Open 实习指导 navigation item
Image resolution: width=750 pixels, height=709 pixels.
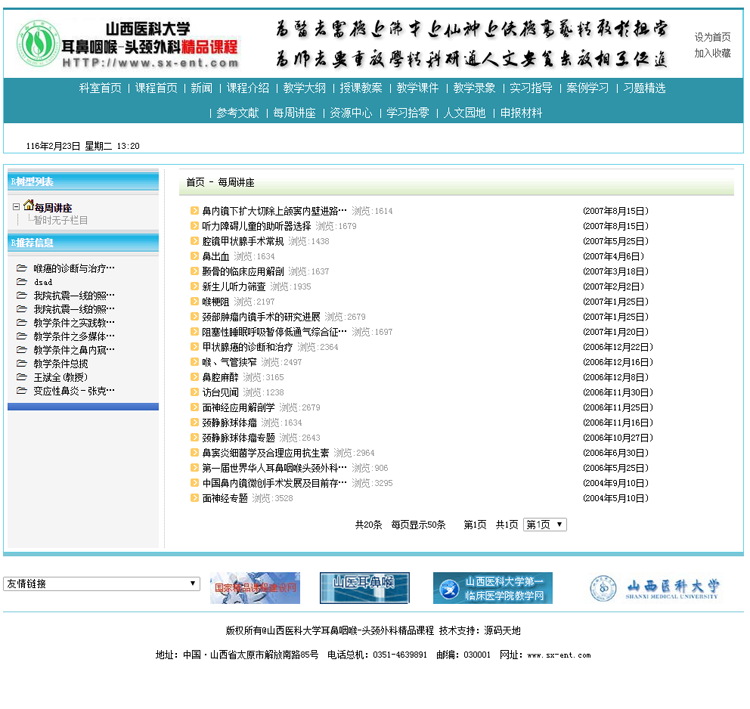pyautogui.click(x=531, y=88)
